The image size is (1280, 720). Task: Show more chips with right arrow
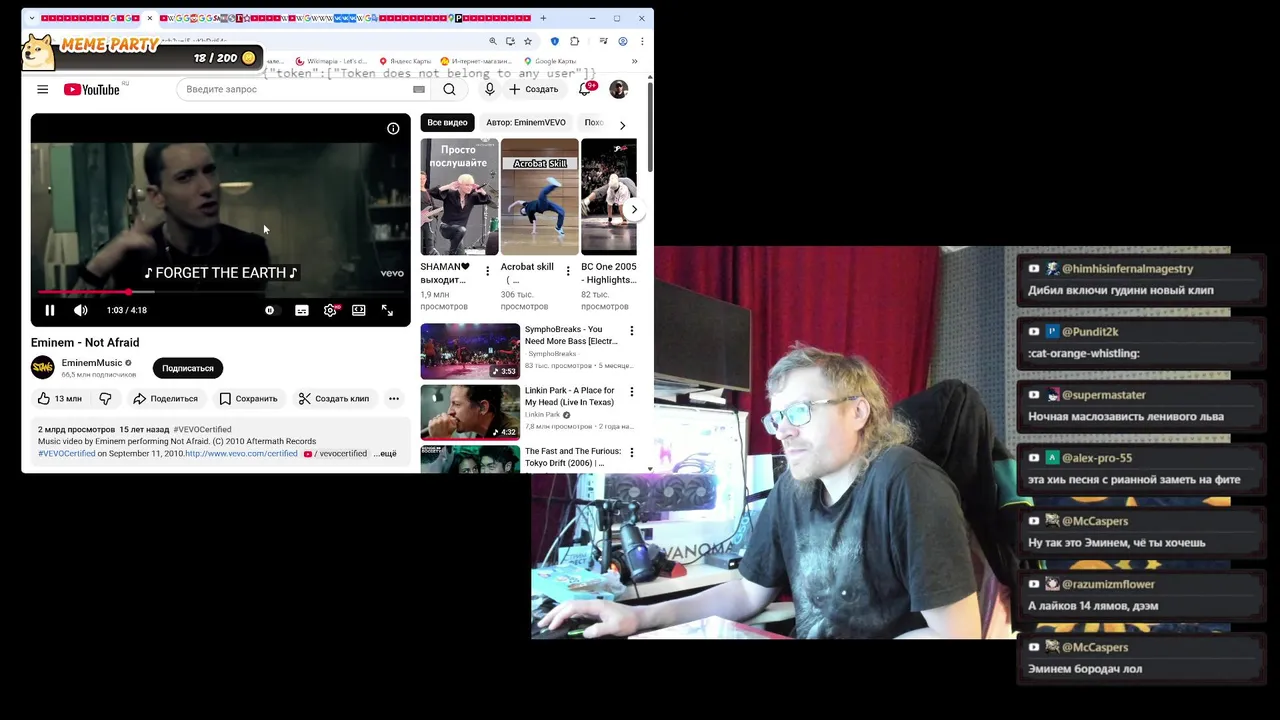(622, 125)
